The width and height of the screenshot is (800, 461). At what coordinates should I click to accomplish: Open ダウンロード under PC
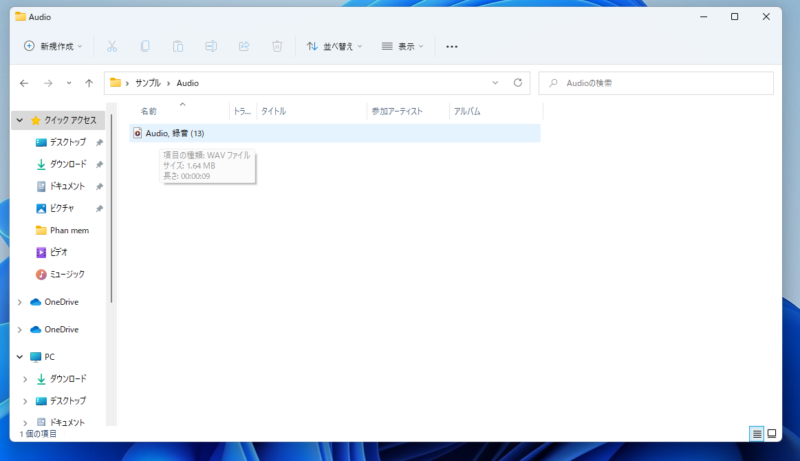(68, 379)
